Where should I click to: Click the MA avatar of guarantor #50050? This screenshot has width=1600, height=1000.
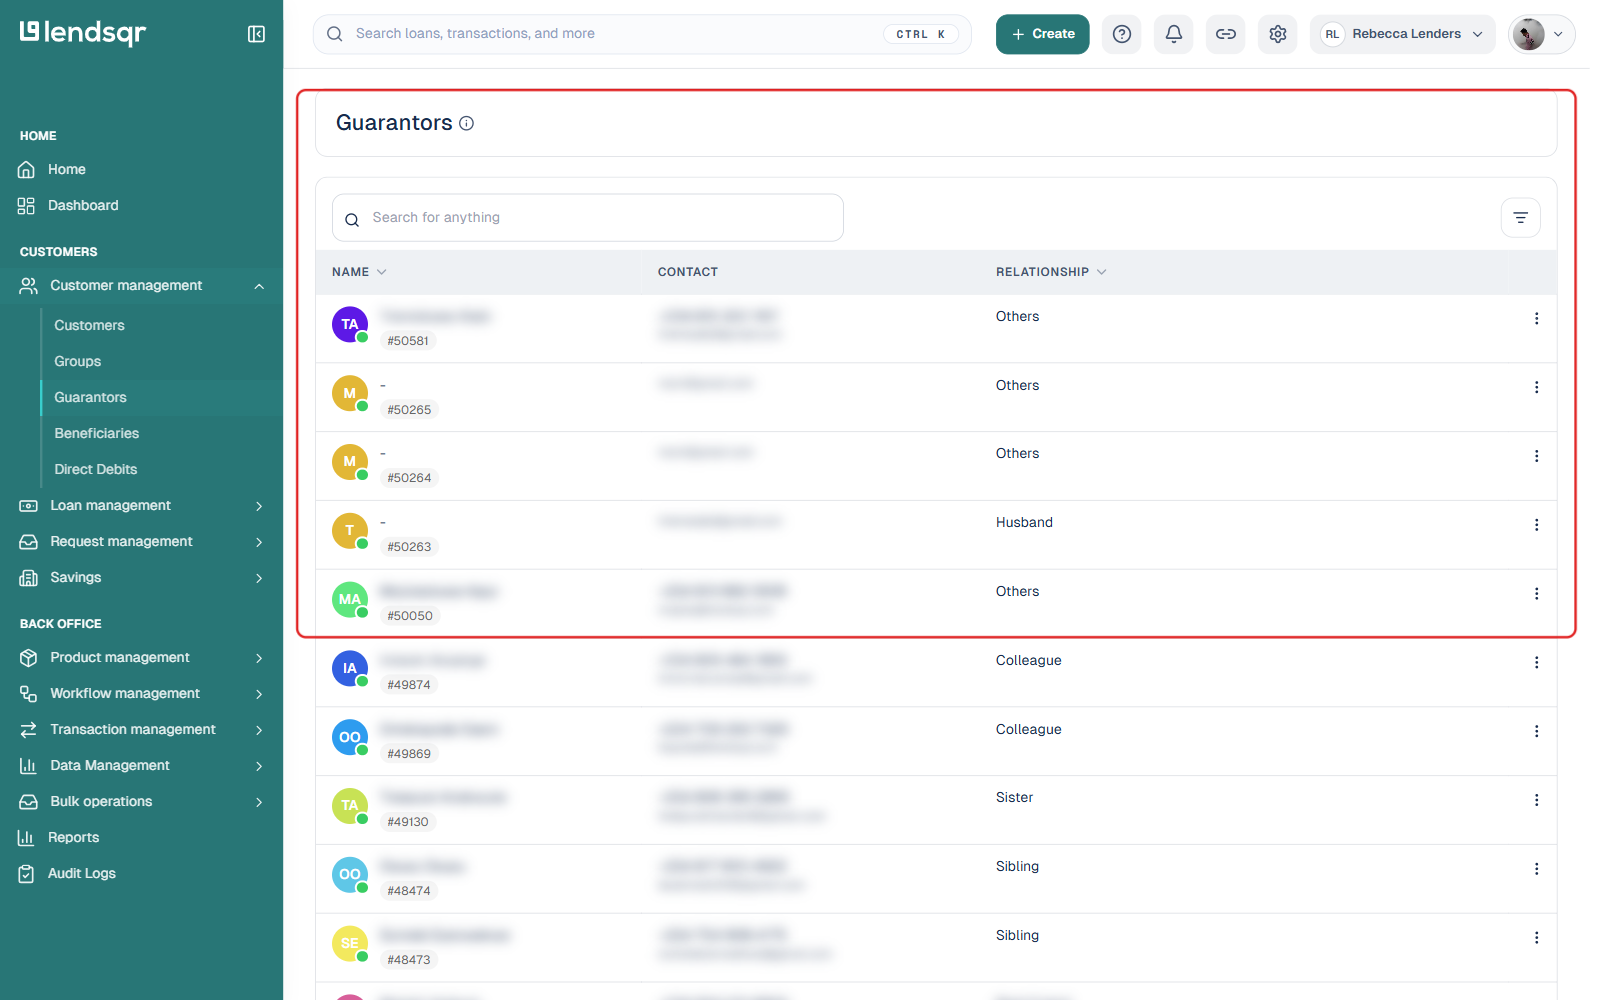(x=350, y=600)
